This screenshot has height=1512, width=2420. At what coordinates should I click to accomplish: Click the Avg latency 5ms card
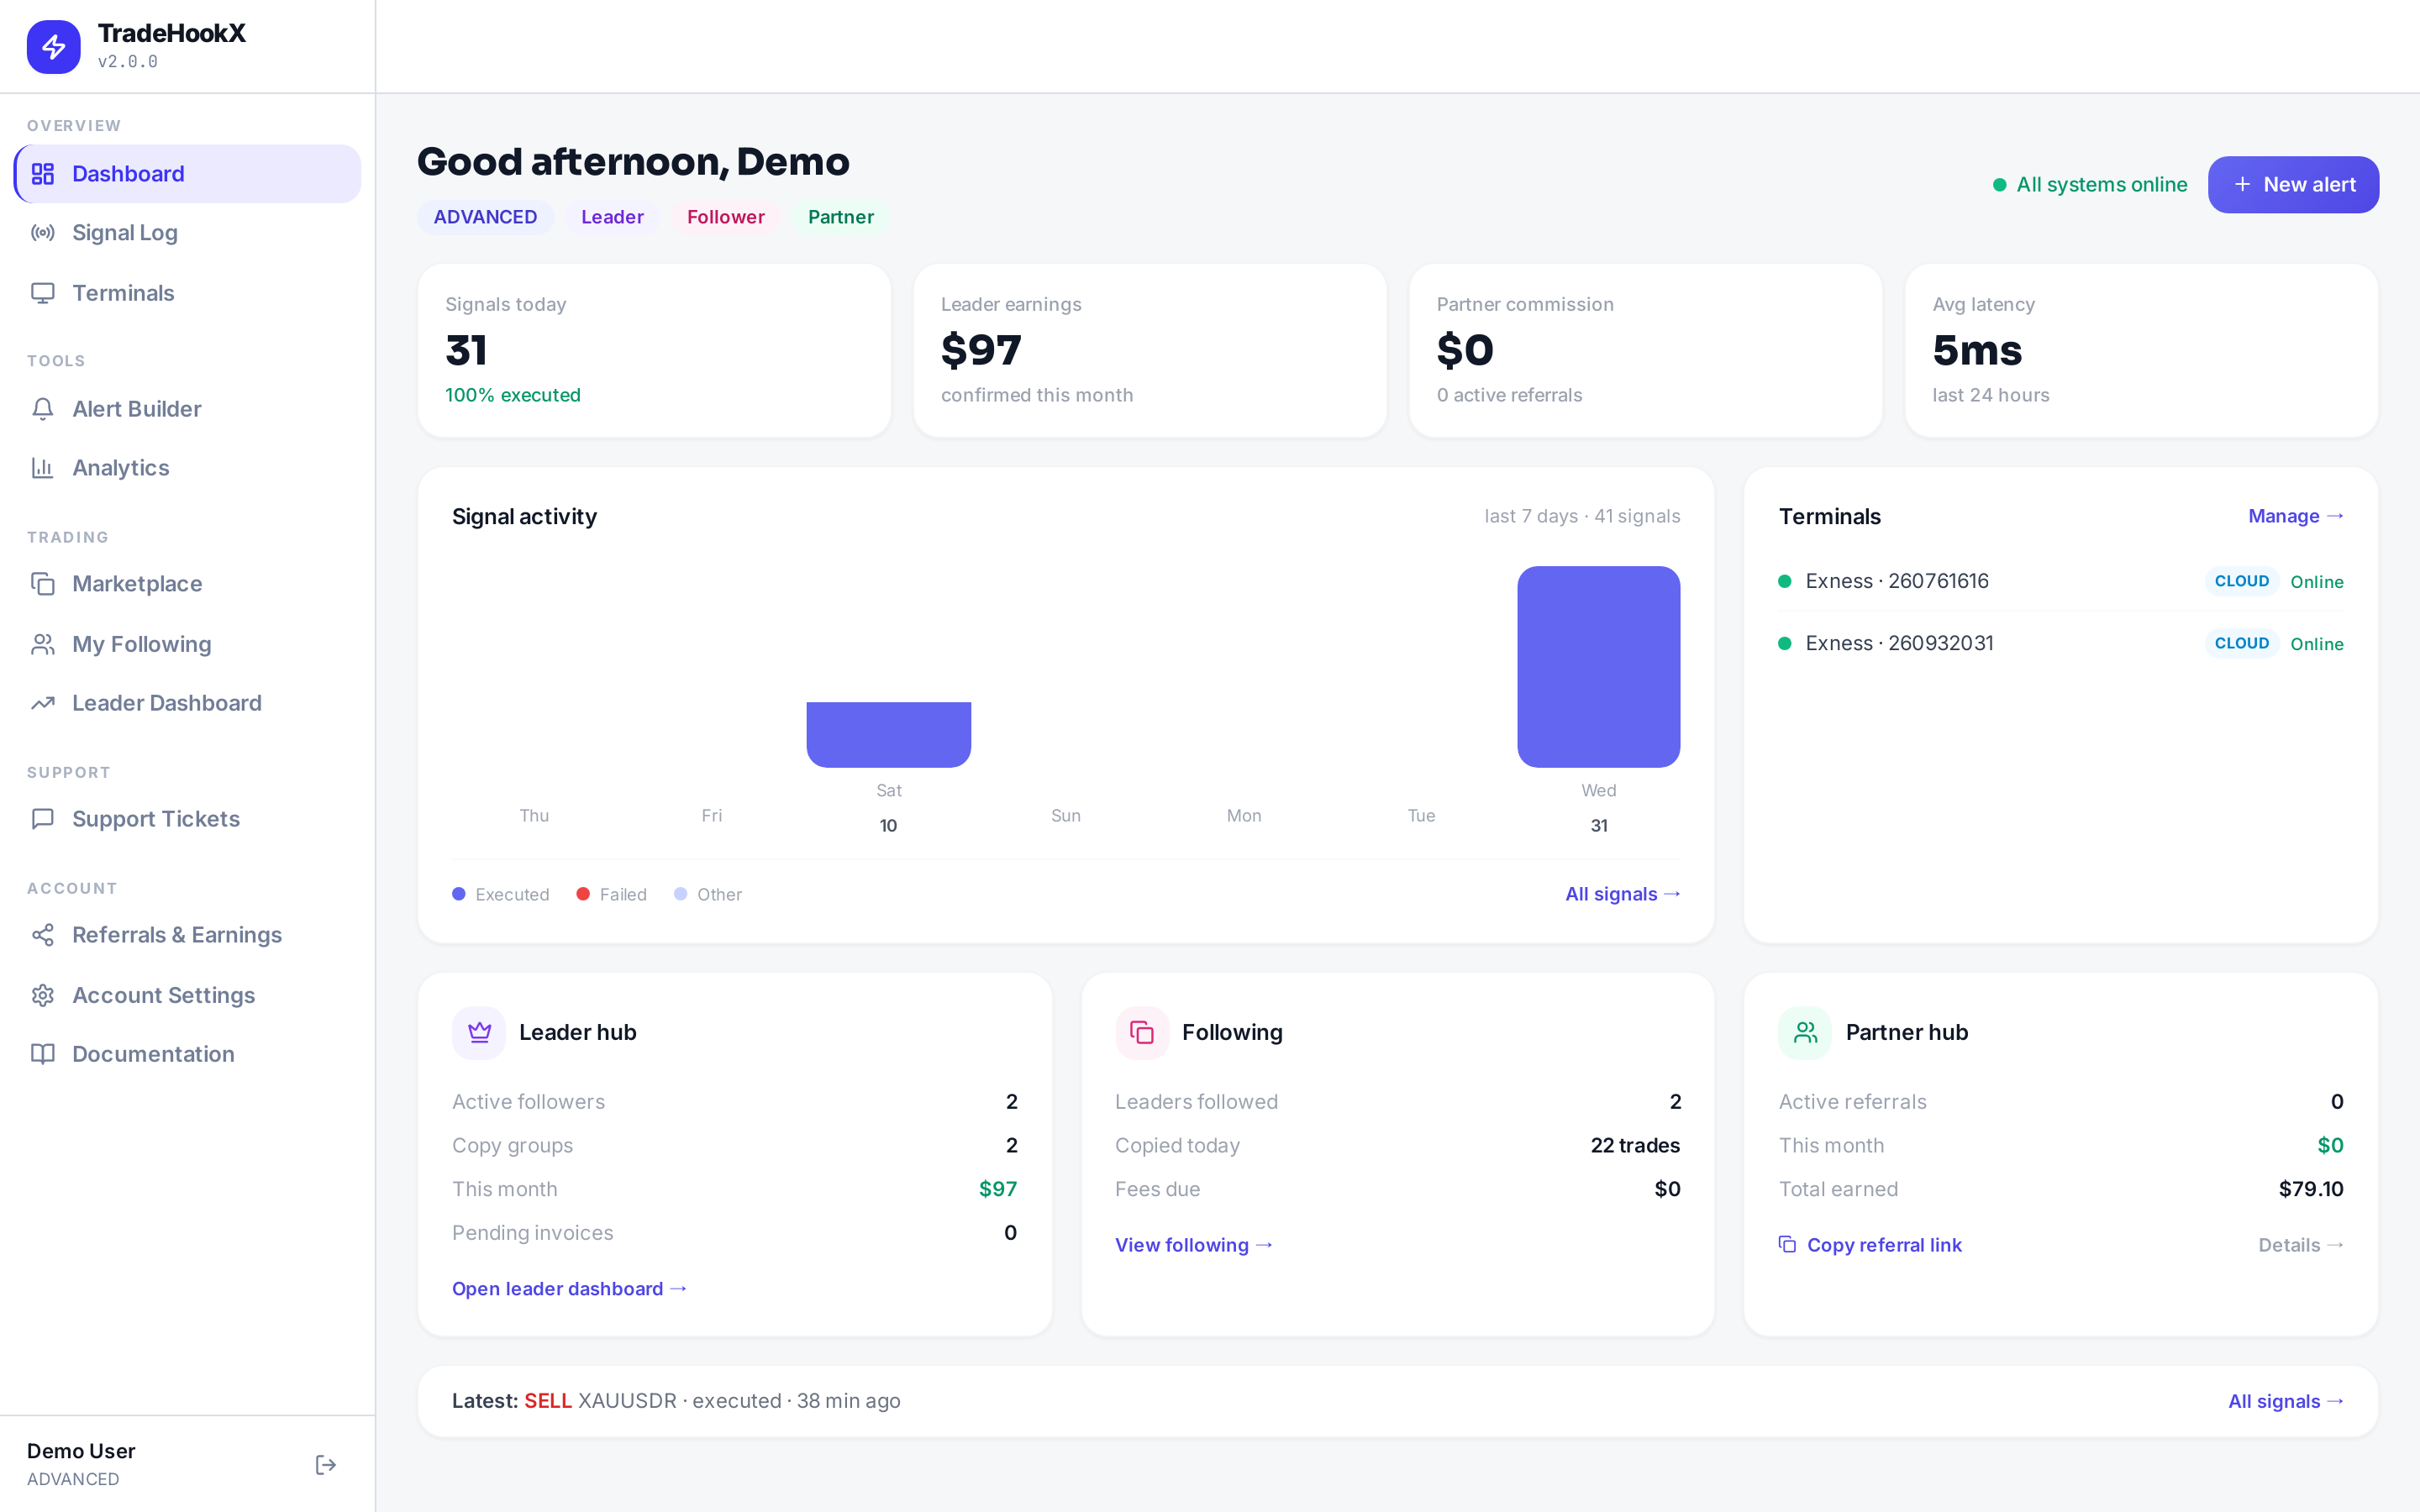point(2141,351)
